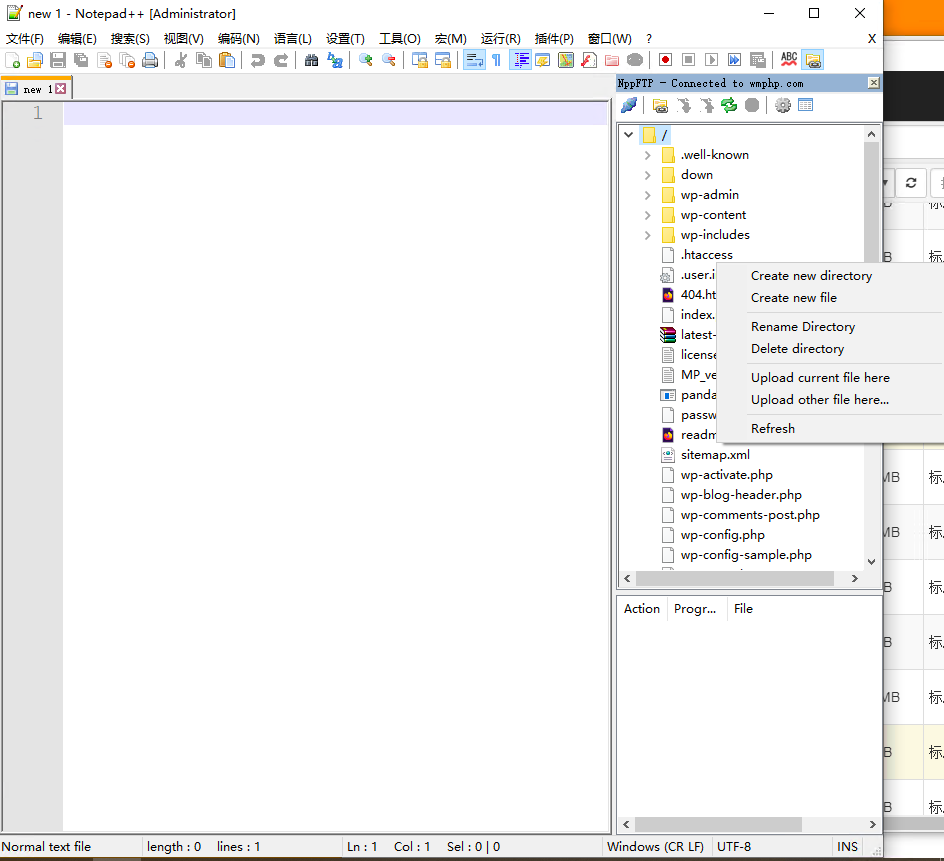This screenshot has height=861, width=944.
Task: Expand the .well-known folder
Action: tap(647, 155)
